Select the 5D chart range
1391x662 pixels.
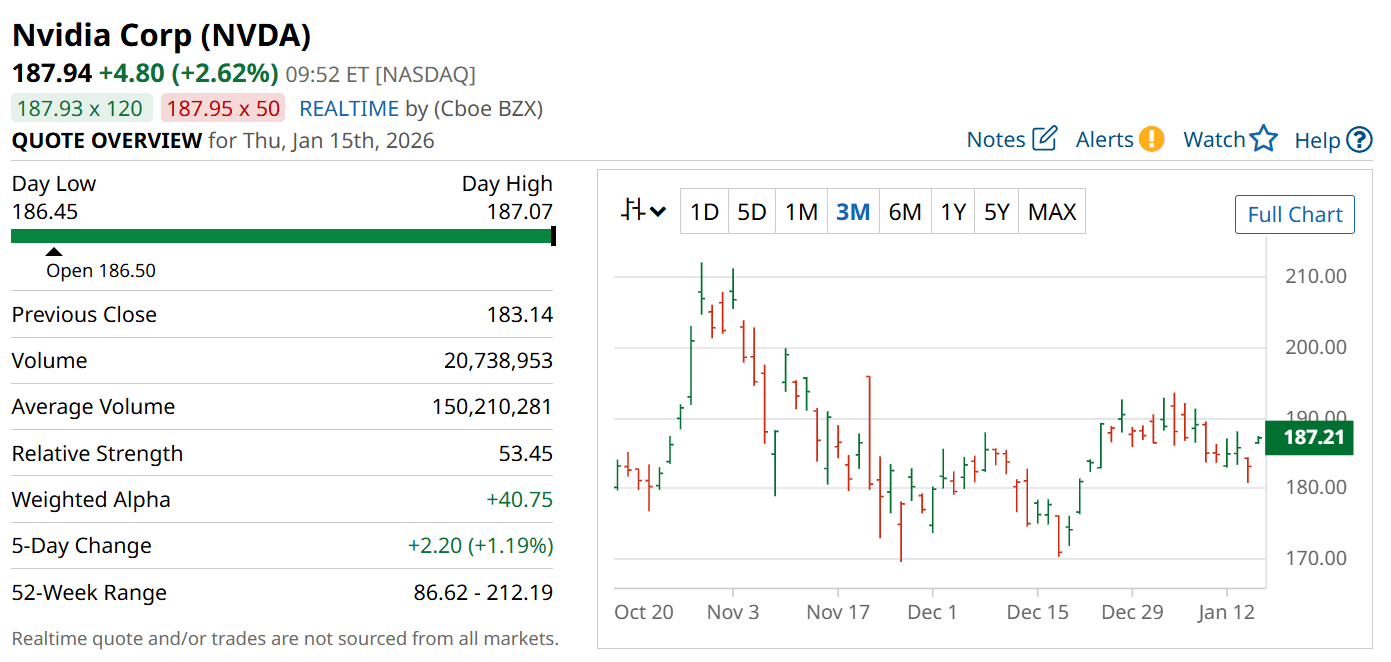click(x=751, y=212)
